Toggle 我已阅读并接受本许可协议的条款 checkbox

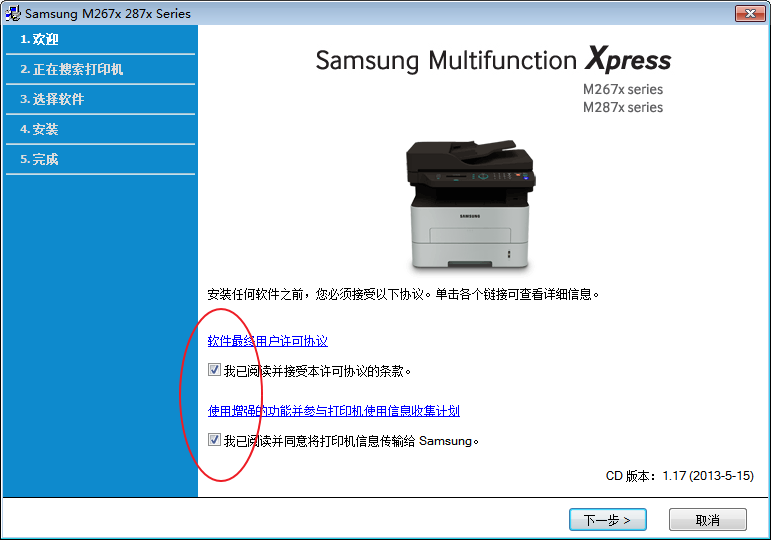(x=214, y=370)
